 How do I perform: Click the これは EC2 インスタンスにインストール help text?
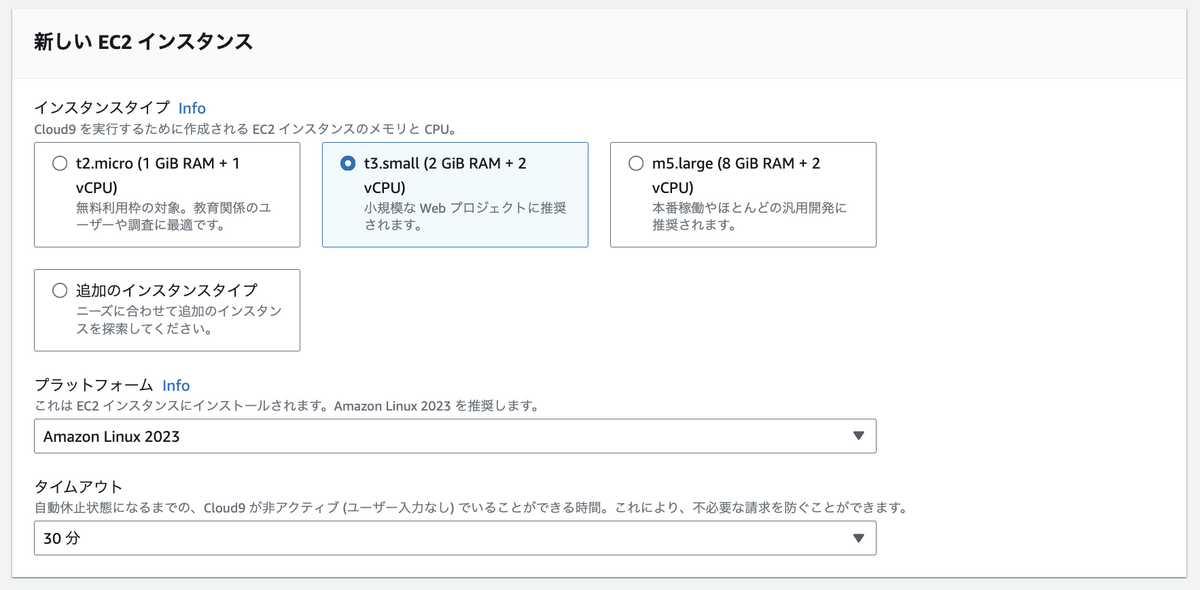(287, 406)
